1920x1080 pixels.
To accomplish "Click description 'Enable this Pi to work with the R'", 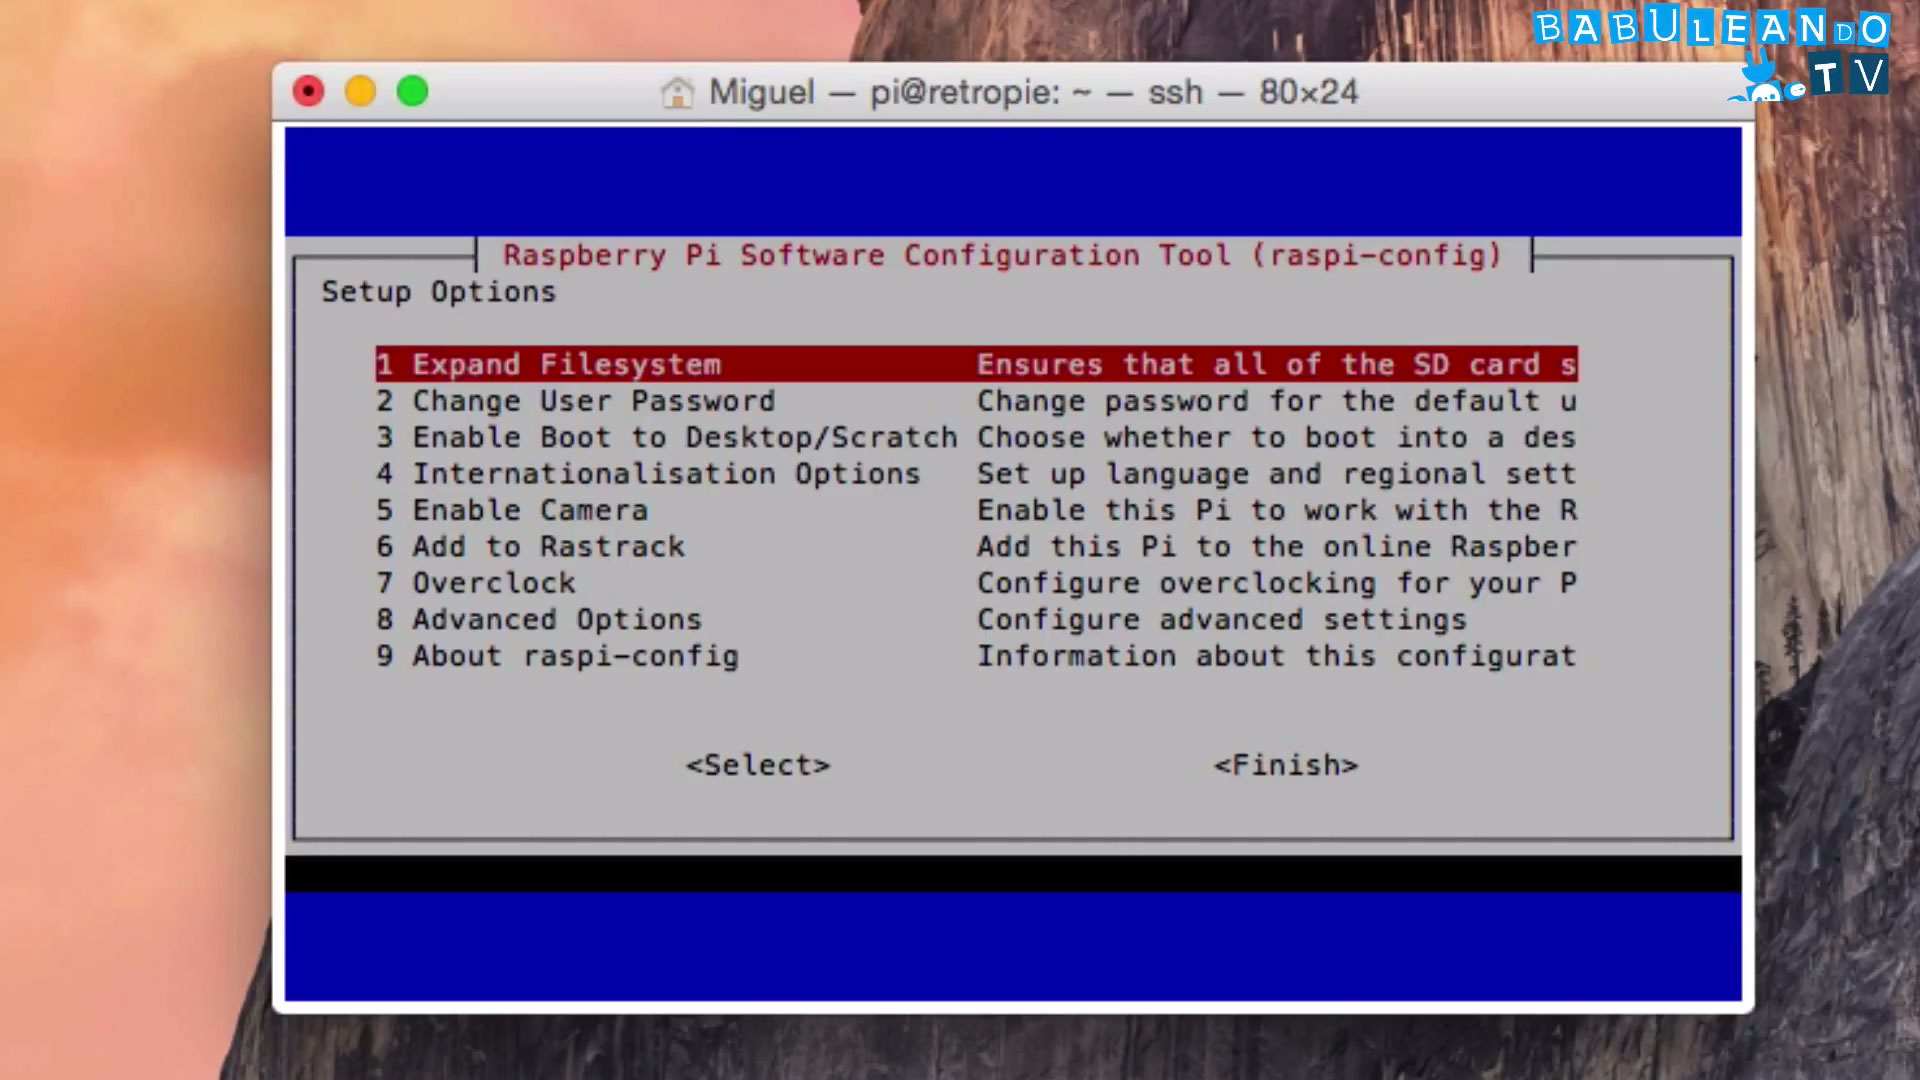I will coord(1277,510).
